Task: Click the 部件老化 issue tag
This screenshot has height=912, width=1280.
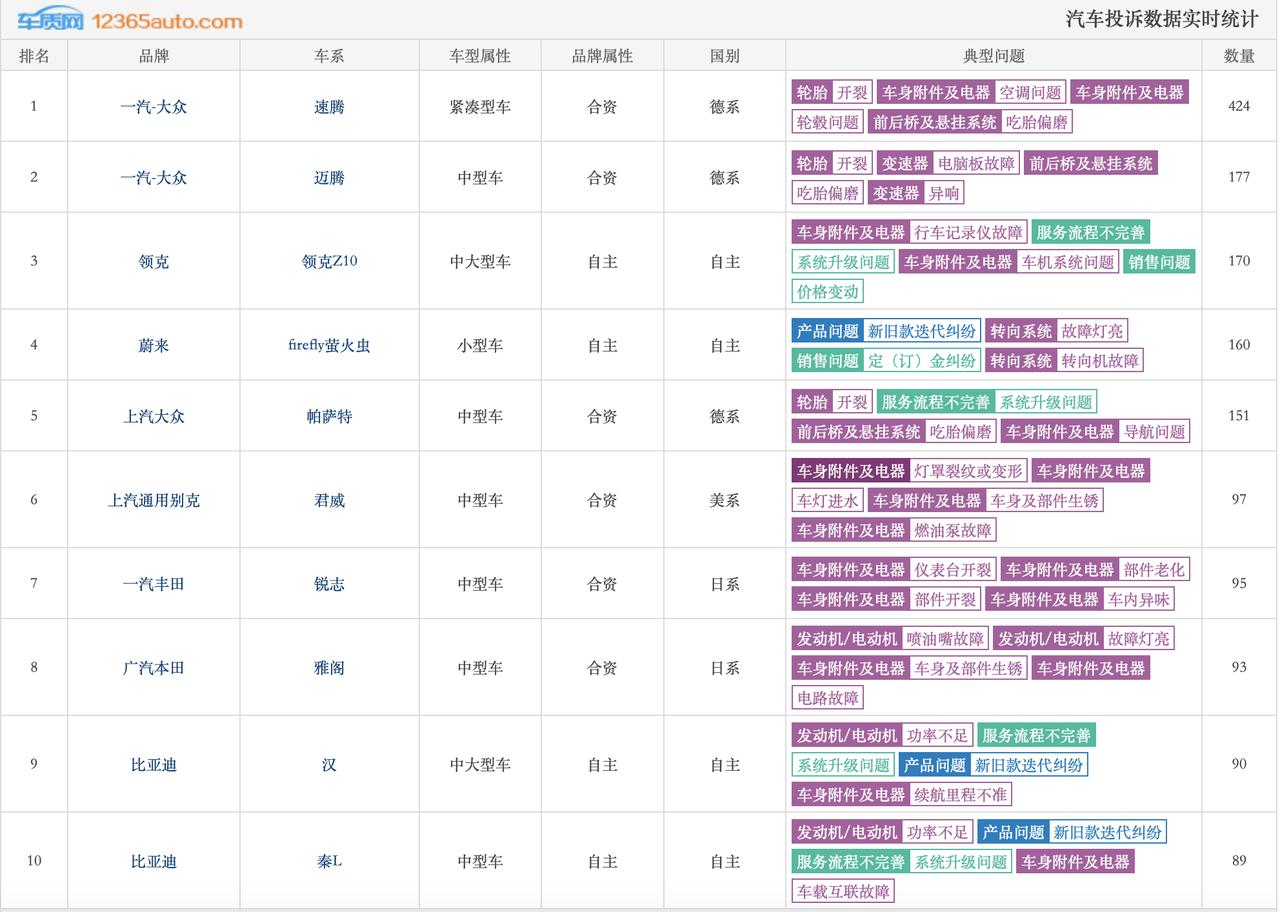Action: [x=1154, y=570]
